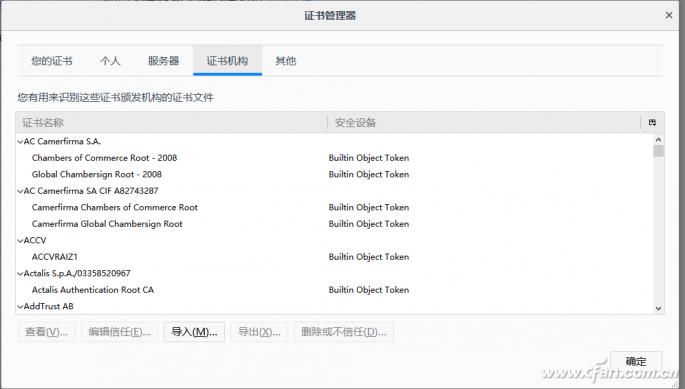
Task: Select Camerfirma Global Chambersign Root
Action: (x=107, y=224)
